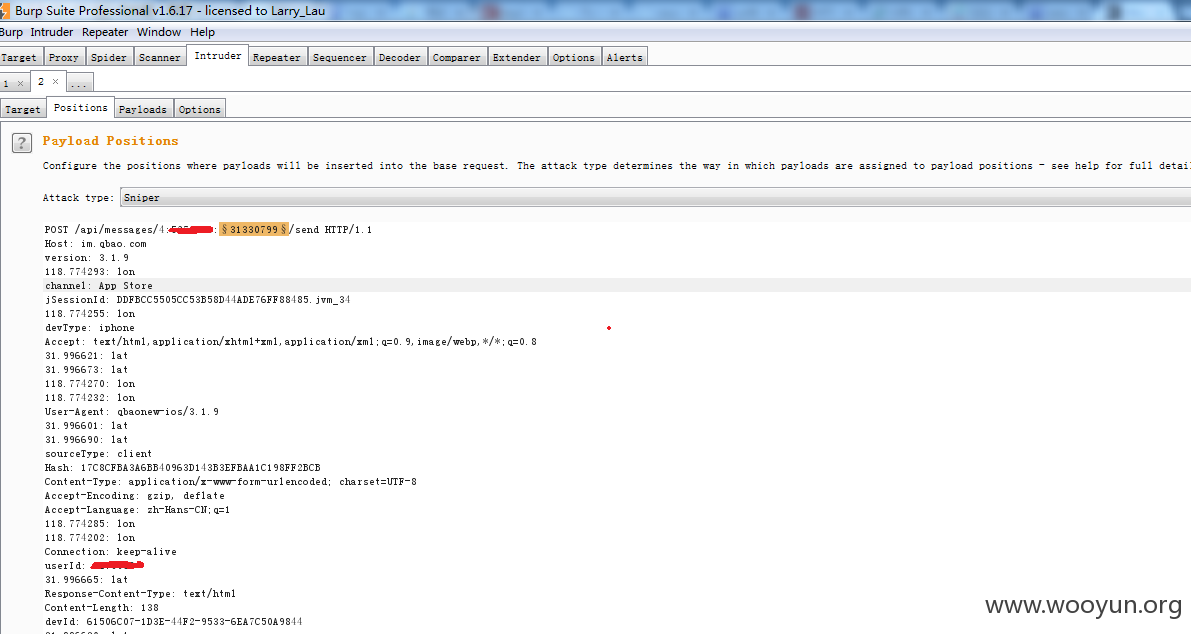Click the 118.774285: lon line
Viewport: 1191px width, 634px height.
pyautogui.click(x=90, y=523)
